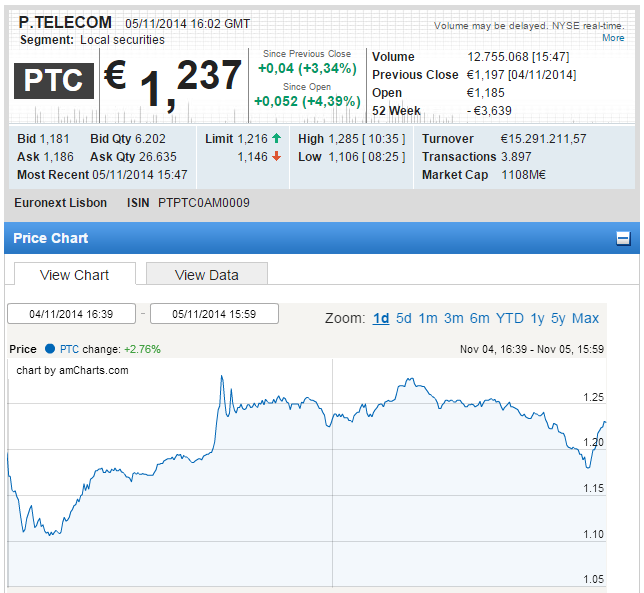Screen dimensions: 644x593
Task: Click the 52 Week range value
Action: point(489,111)
